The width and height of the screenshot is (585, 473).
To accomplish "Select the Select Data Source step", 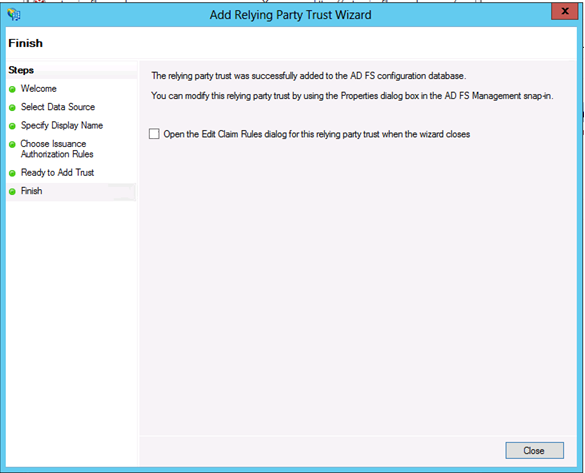I will pyautogui.click(x=58, y=107).
